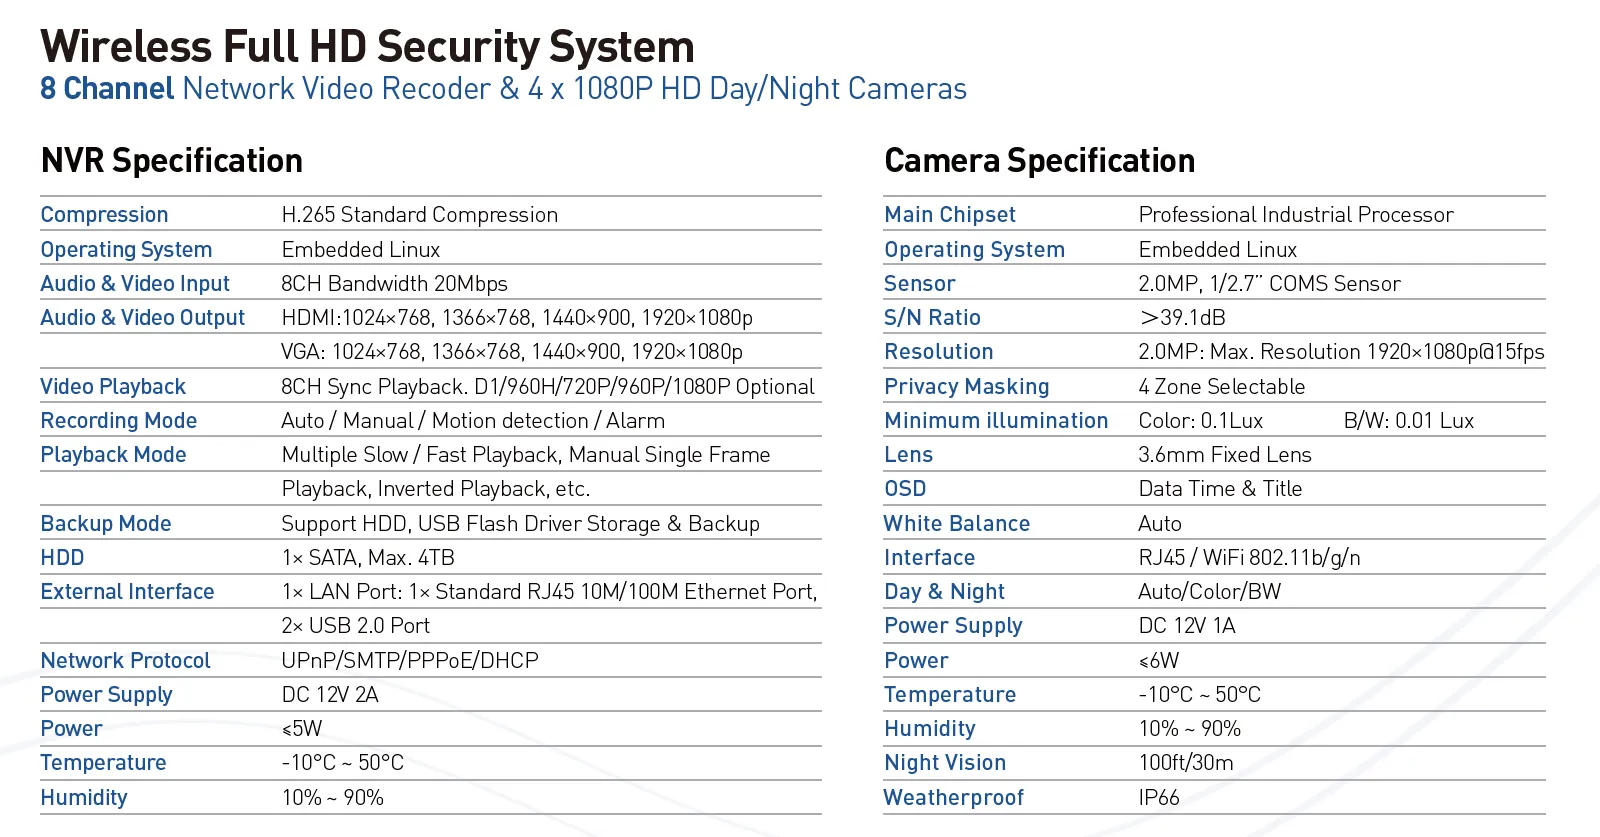Click the 'Audio & Video Input' label

click(135, 284)
